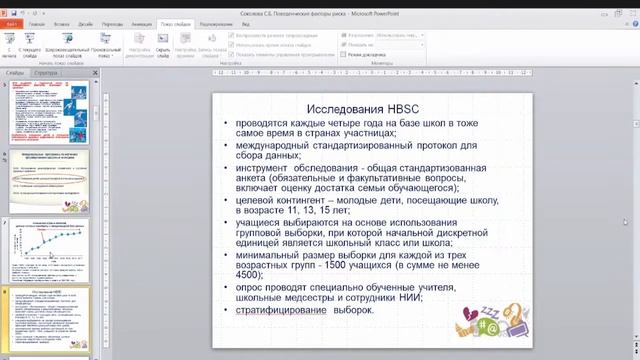Select slide thumbnail with red oval highlight
The height and width of the screenshot is (360, 640).
point(49,181)
